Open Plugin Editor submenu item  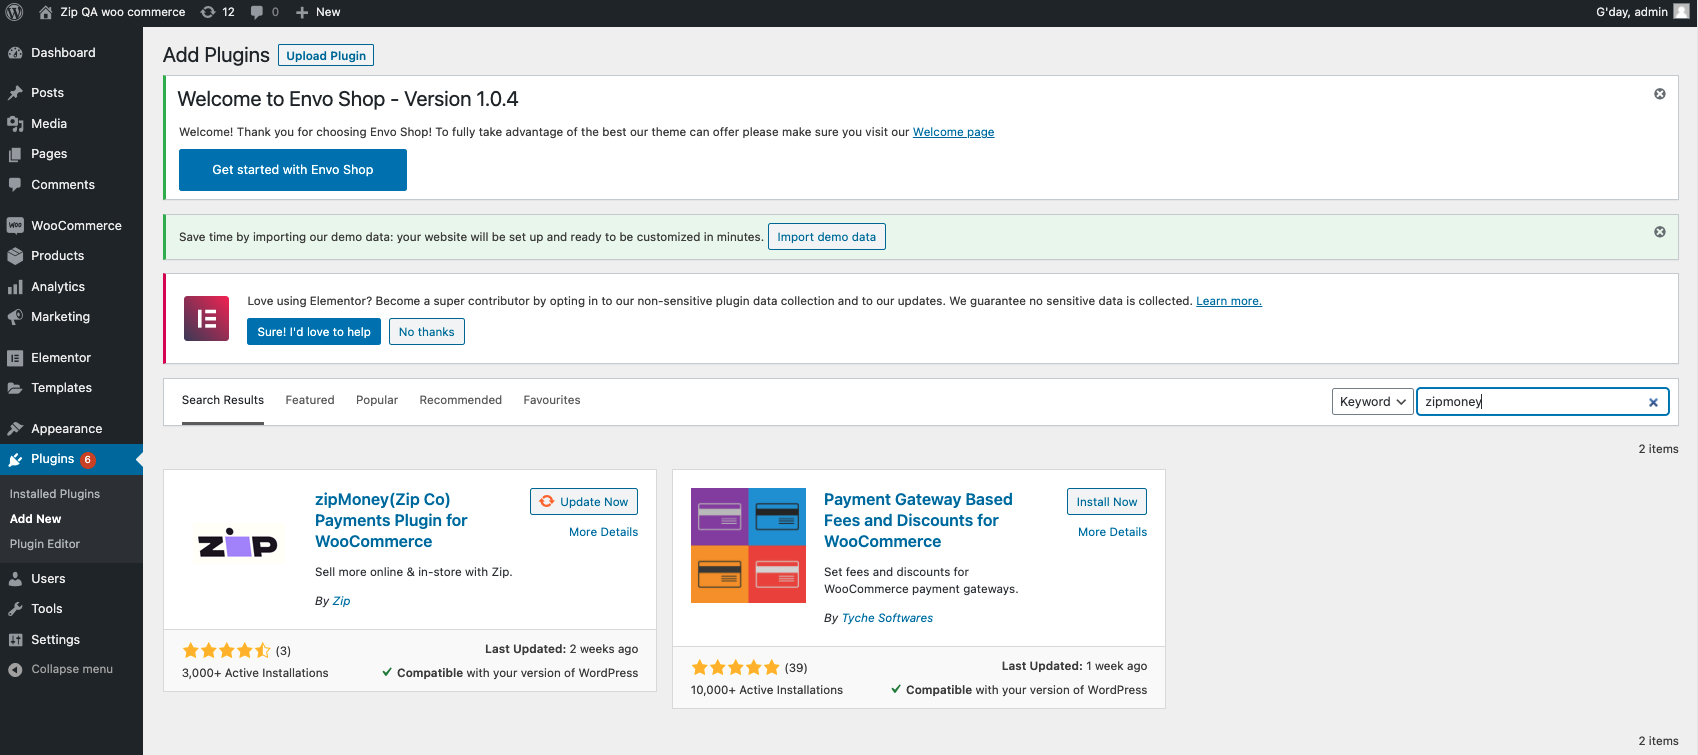click(x=45, y=544)
